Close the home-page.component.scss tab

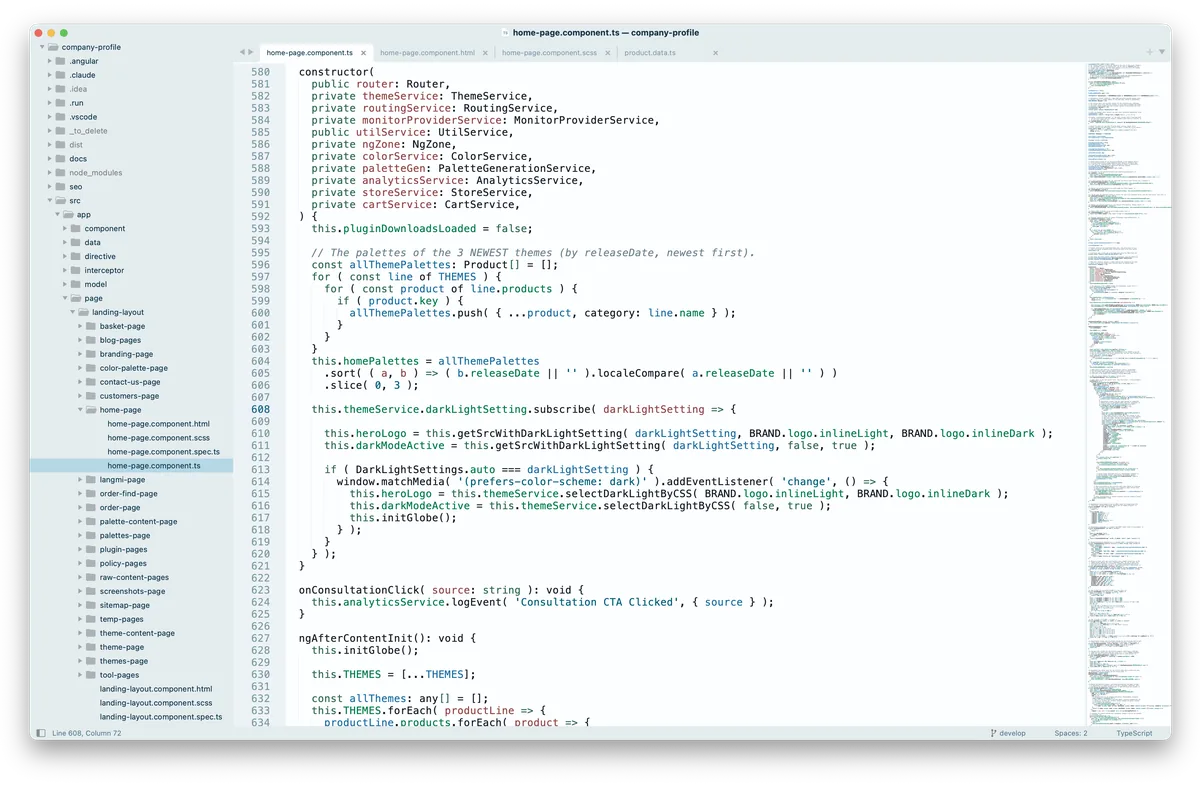(x=608, y=53)
